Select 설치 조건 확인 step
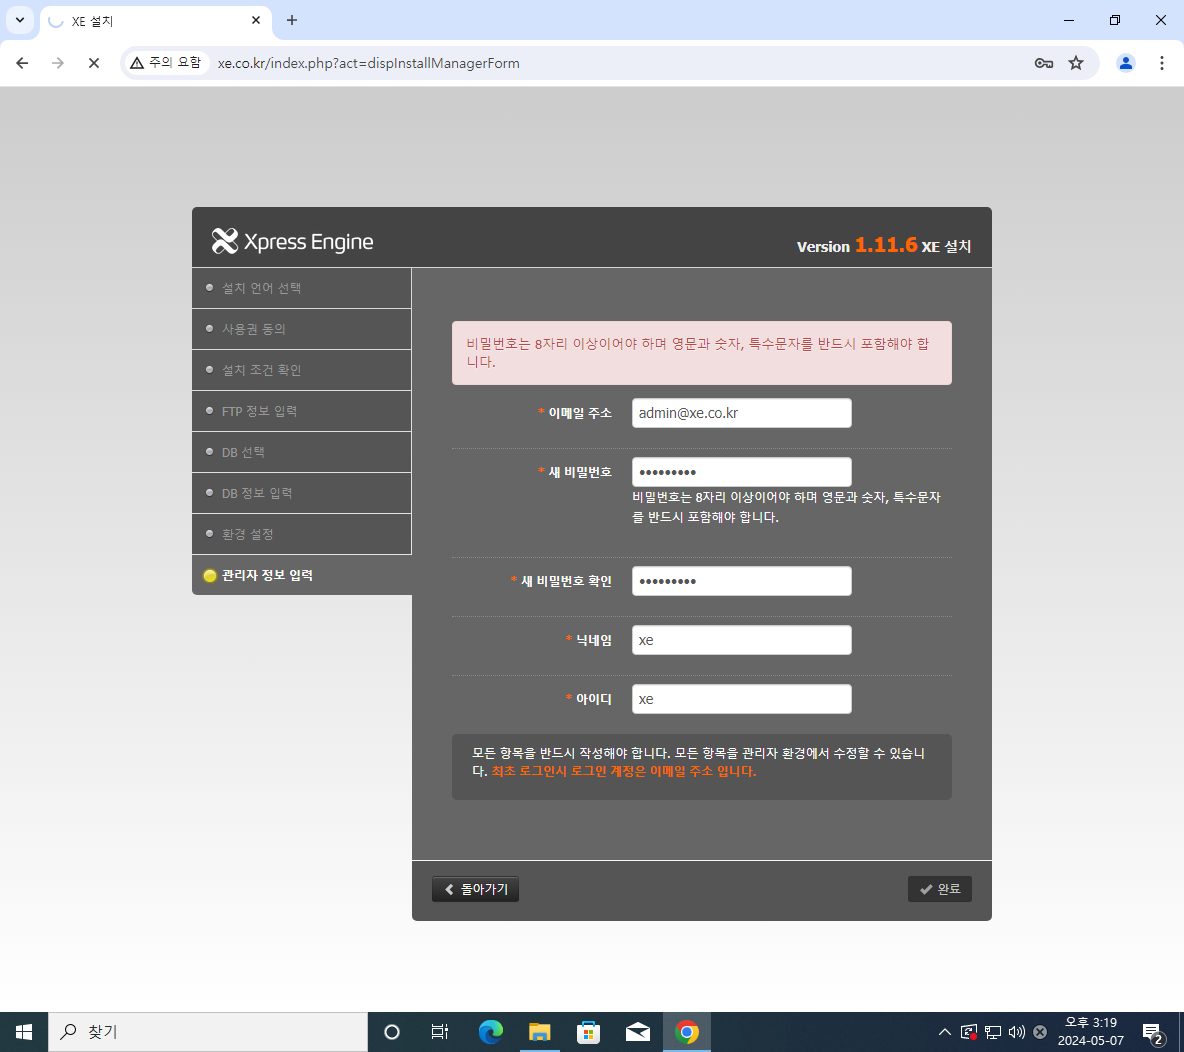 point(302,370)
